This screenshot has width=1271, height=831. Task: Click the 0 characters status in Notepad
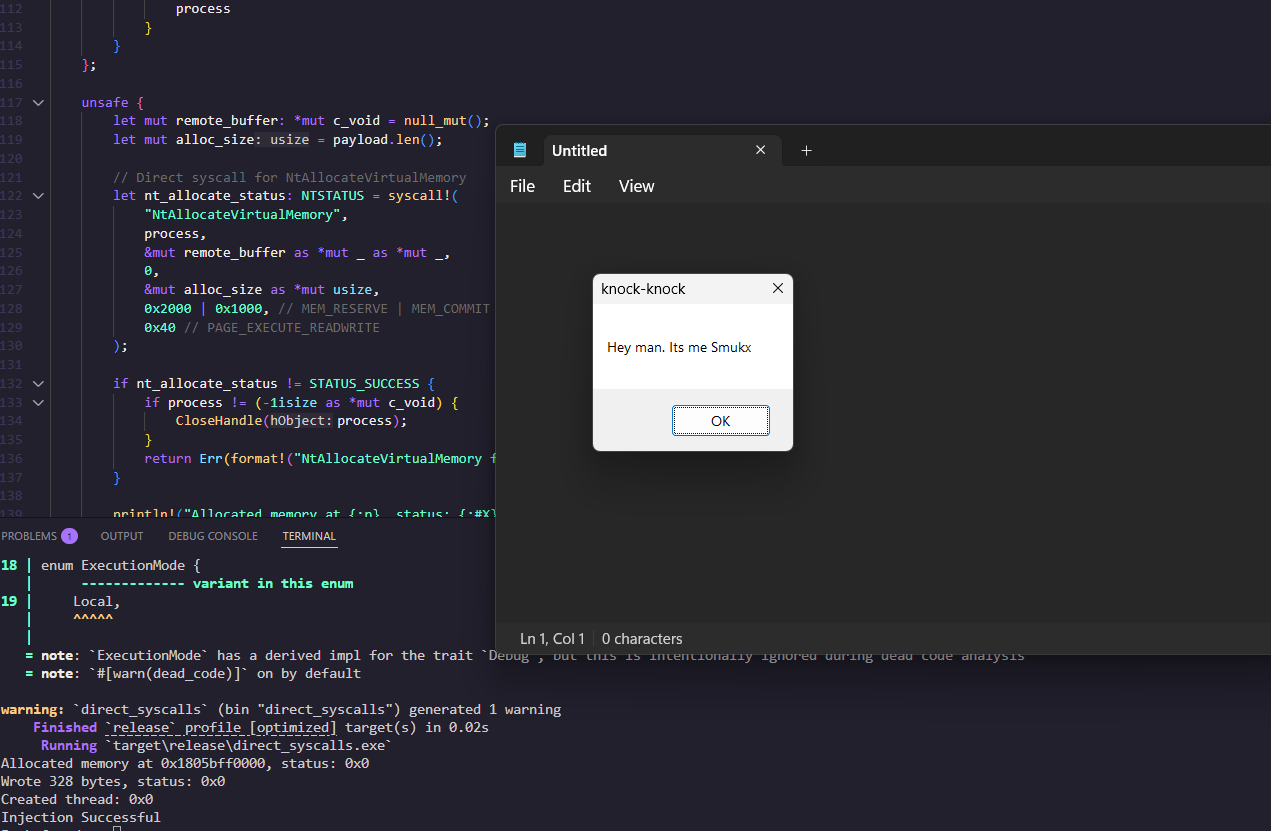tap(642, 638)
